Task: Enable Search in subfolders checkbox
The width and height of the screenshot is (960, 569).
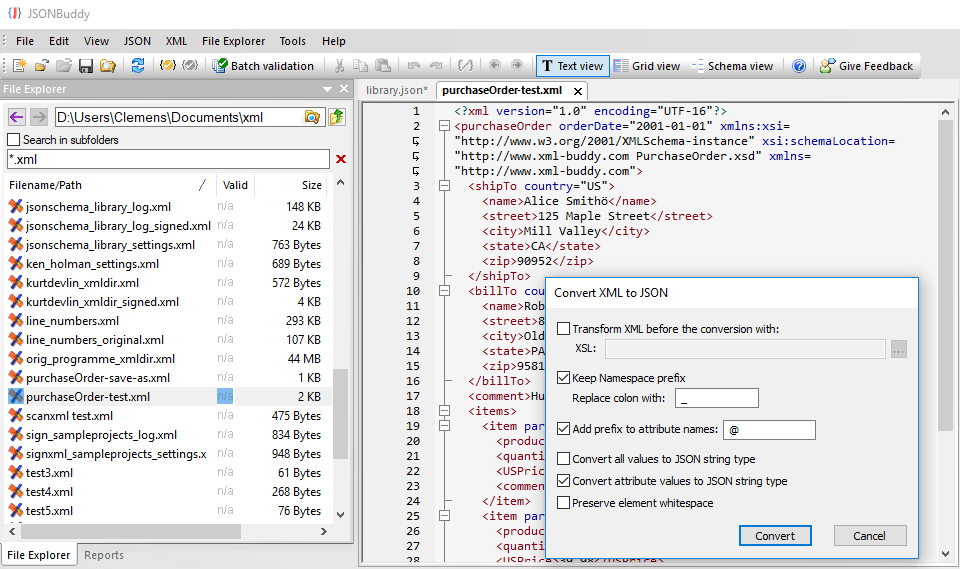Action: coord(13,140)
